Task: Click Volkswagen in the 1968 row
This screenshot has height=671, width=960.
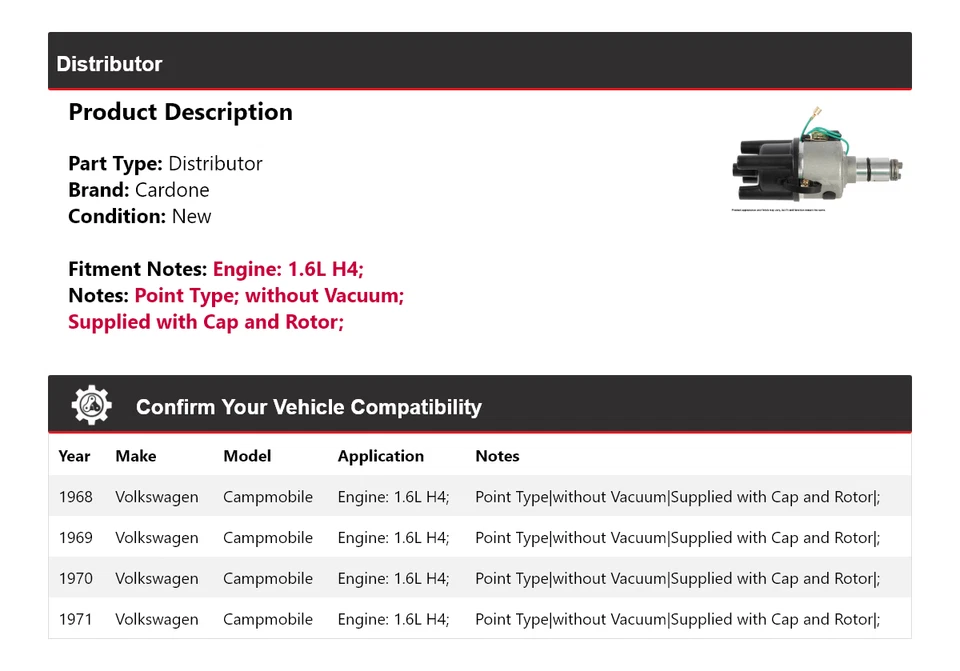Action: (157, 497)
